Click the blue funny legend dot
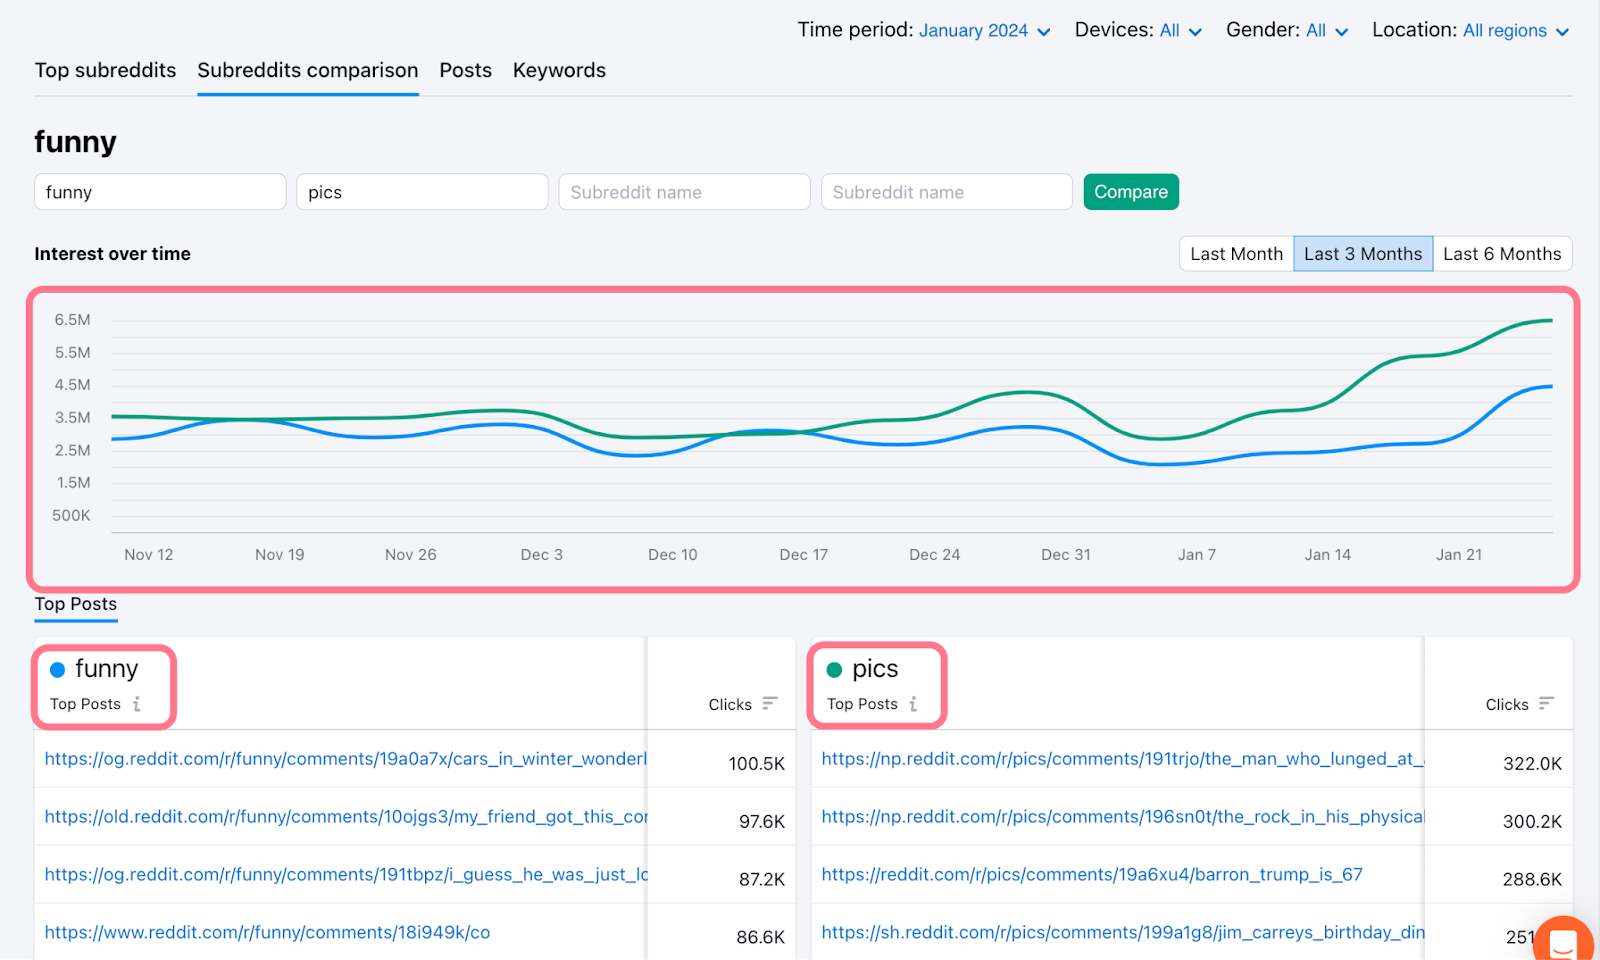The image size is (1600, 960). point(58,670)
